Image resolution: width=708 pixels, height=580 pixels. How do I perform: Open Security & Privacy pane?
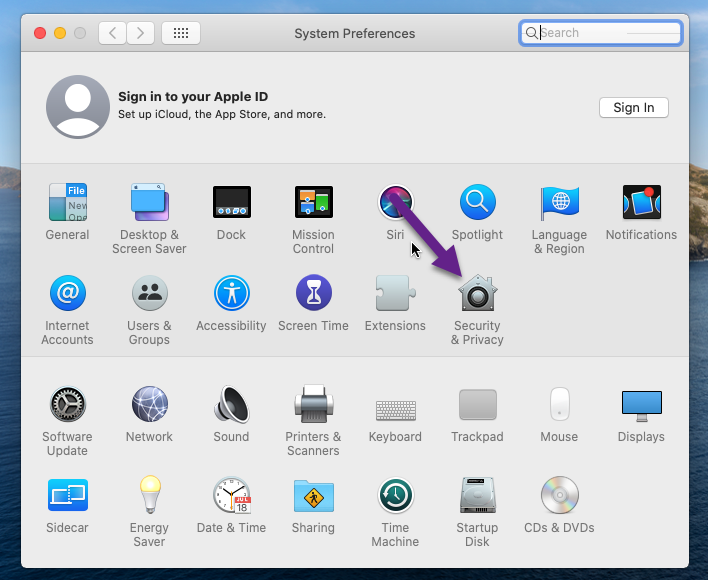[x=477, y=293]
